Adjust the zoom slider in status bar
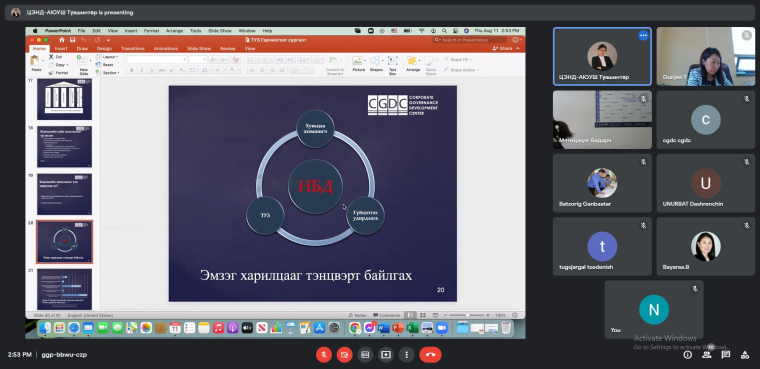The width and height of the screenshot is (760, 369). [x=468, y=315]
